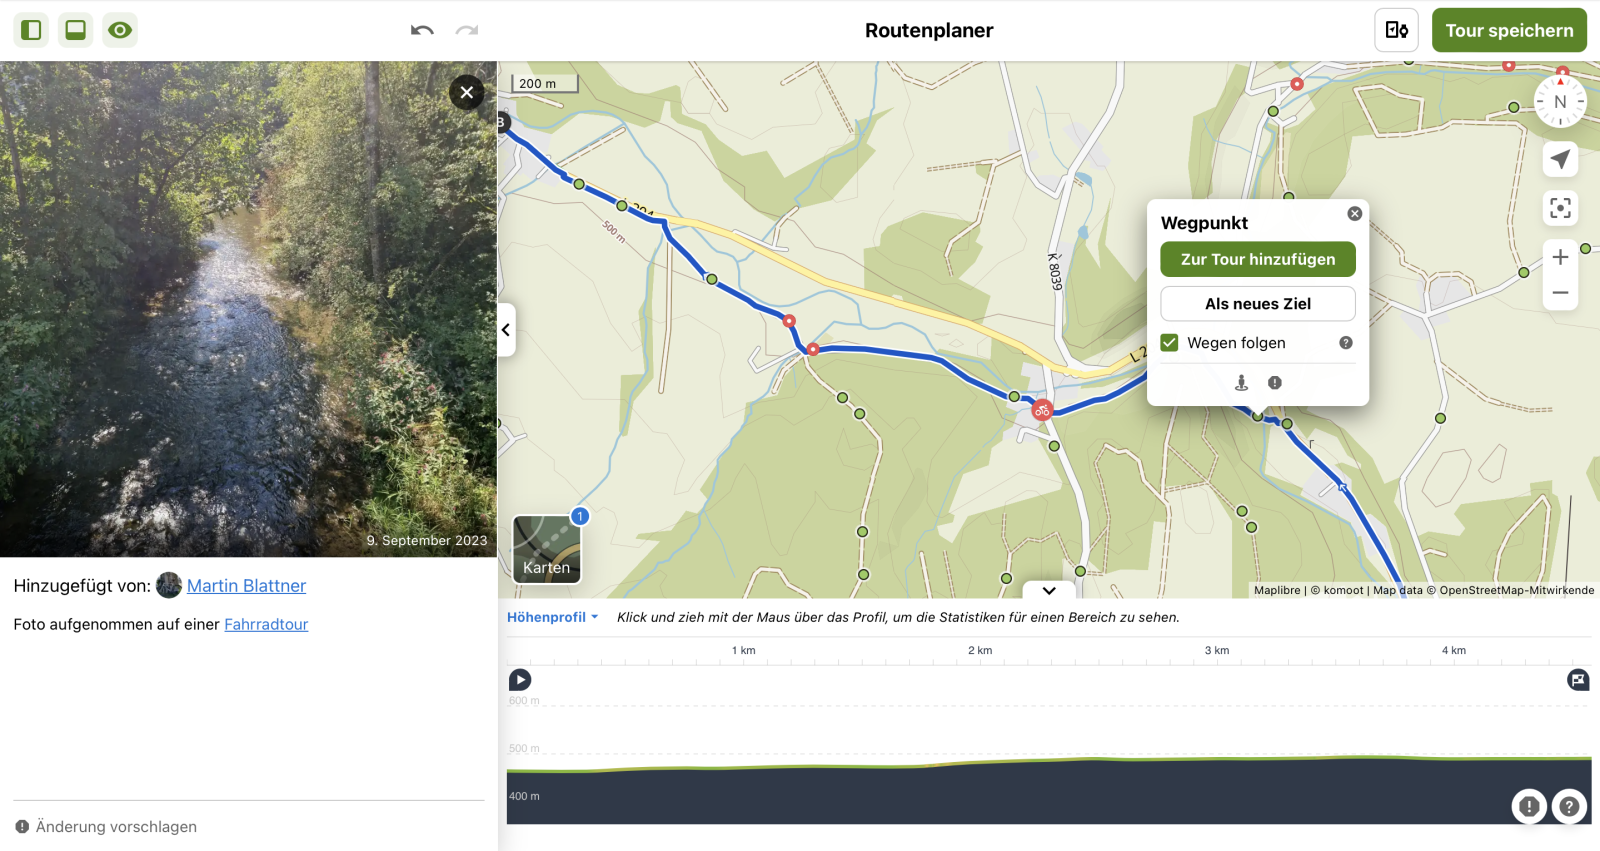Click the eye visibility icon

tap(120, 30)
